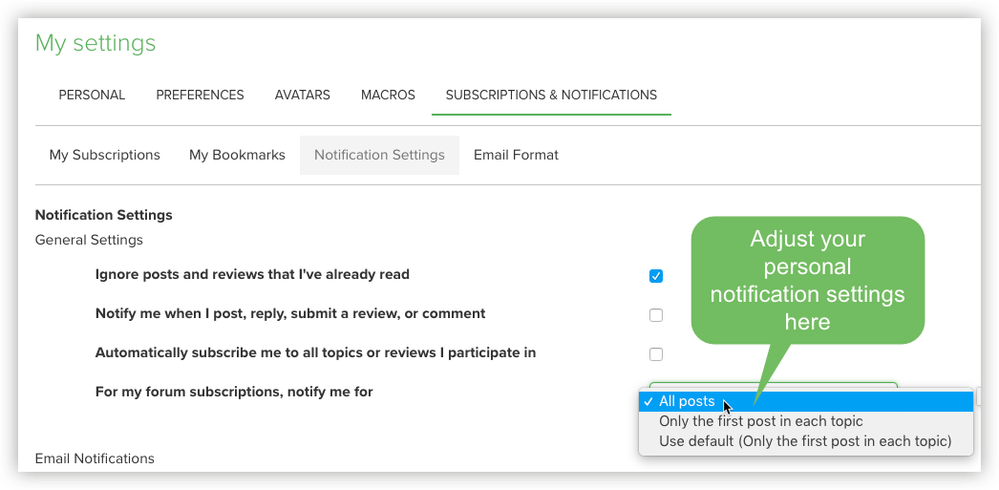Screen dimensions: 999x490
Task: Select the 'Use default' dropdown option
Action: (x=804, y=441)
